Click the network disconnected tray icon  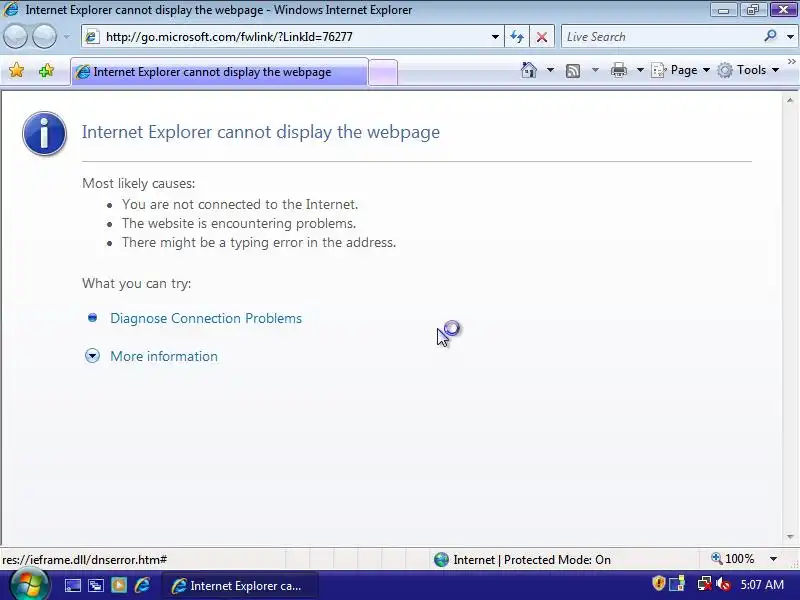coord(705,584)
